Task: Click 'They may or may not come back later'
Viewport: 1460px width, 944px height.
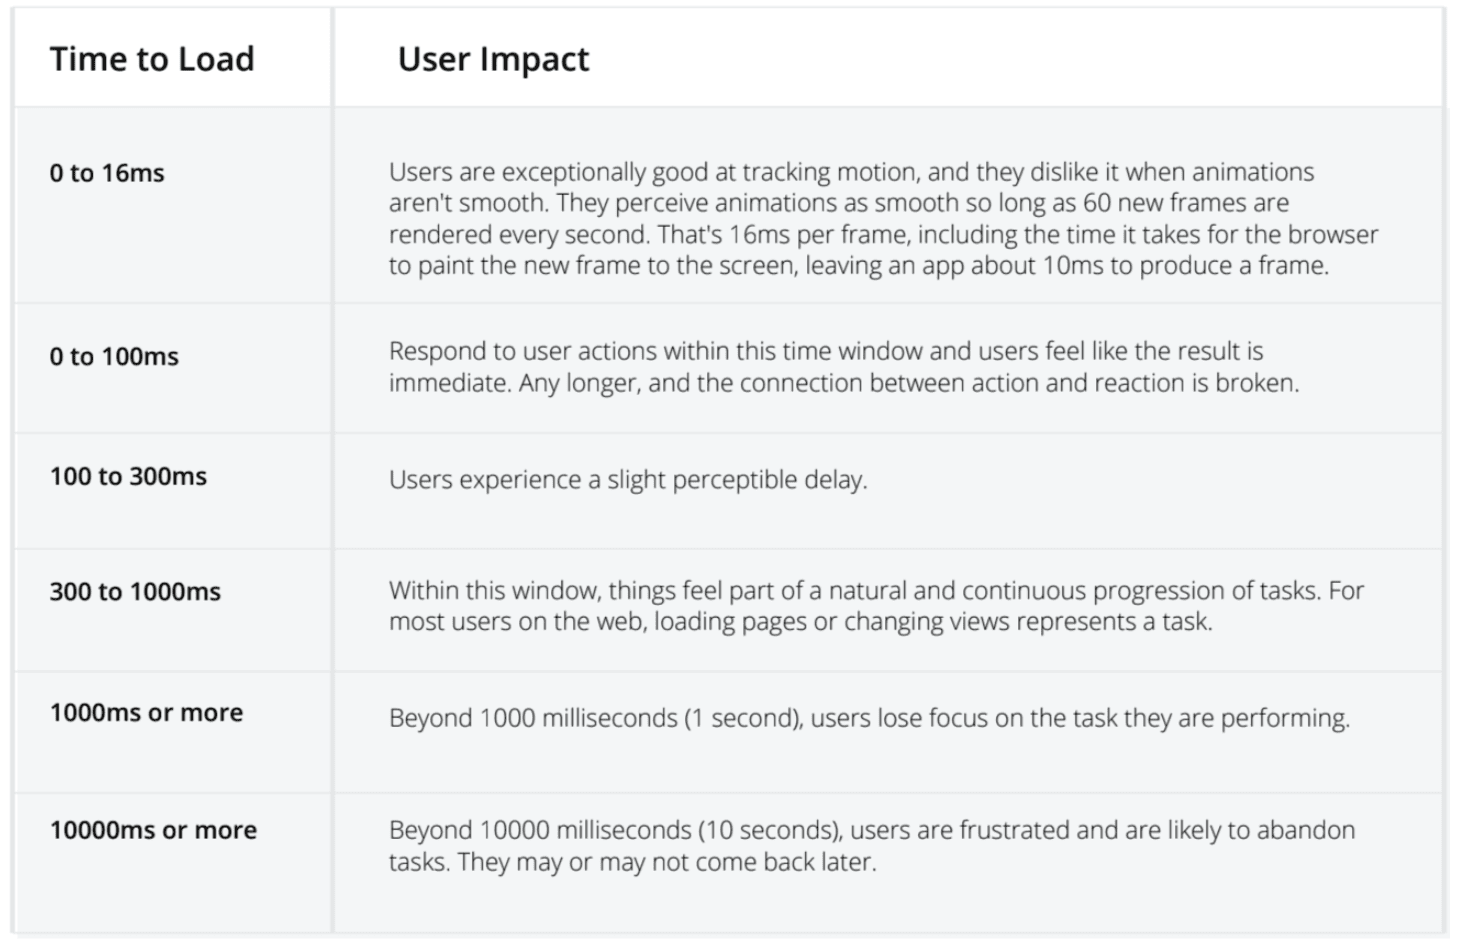Action: [666, 862]
